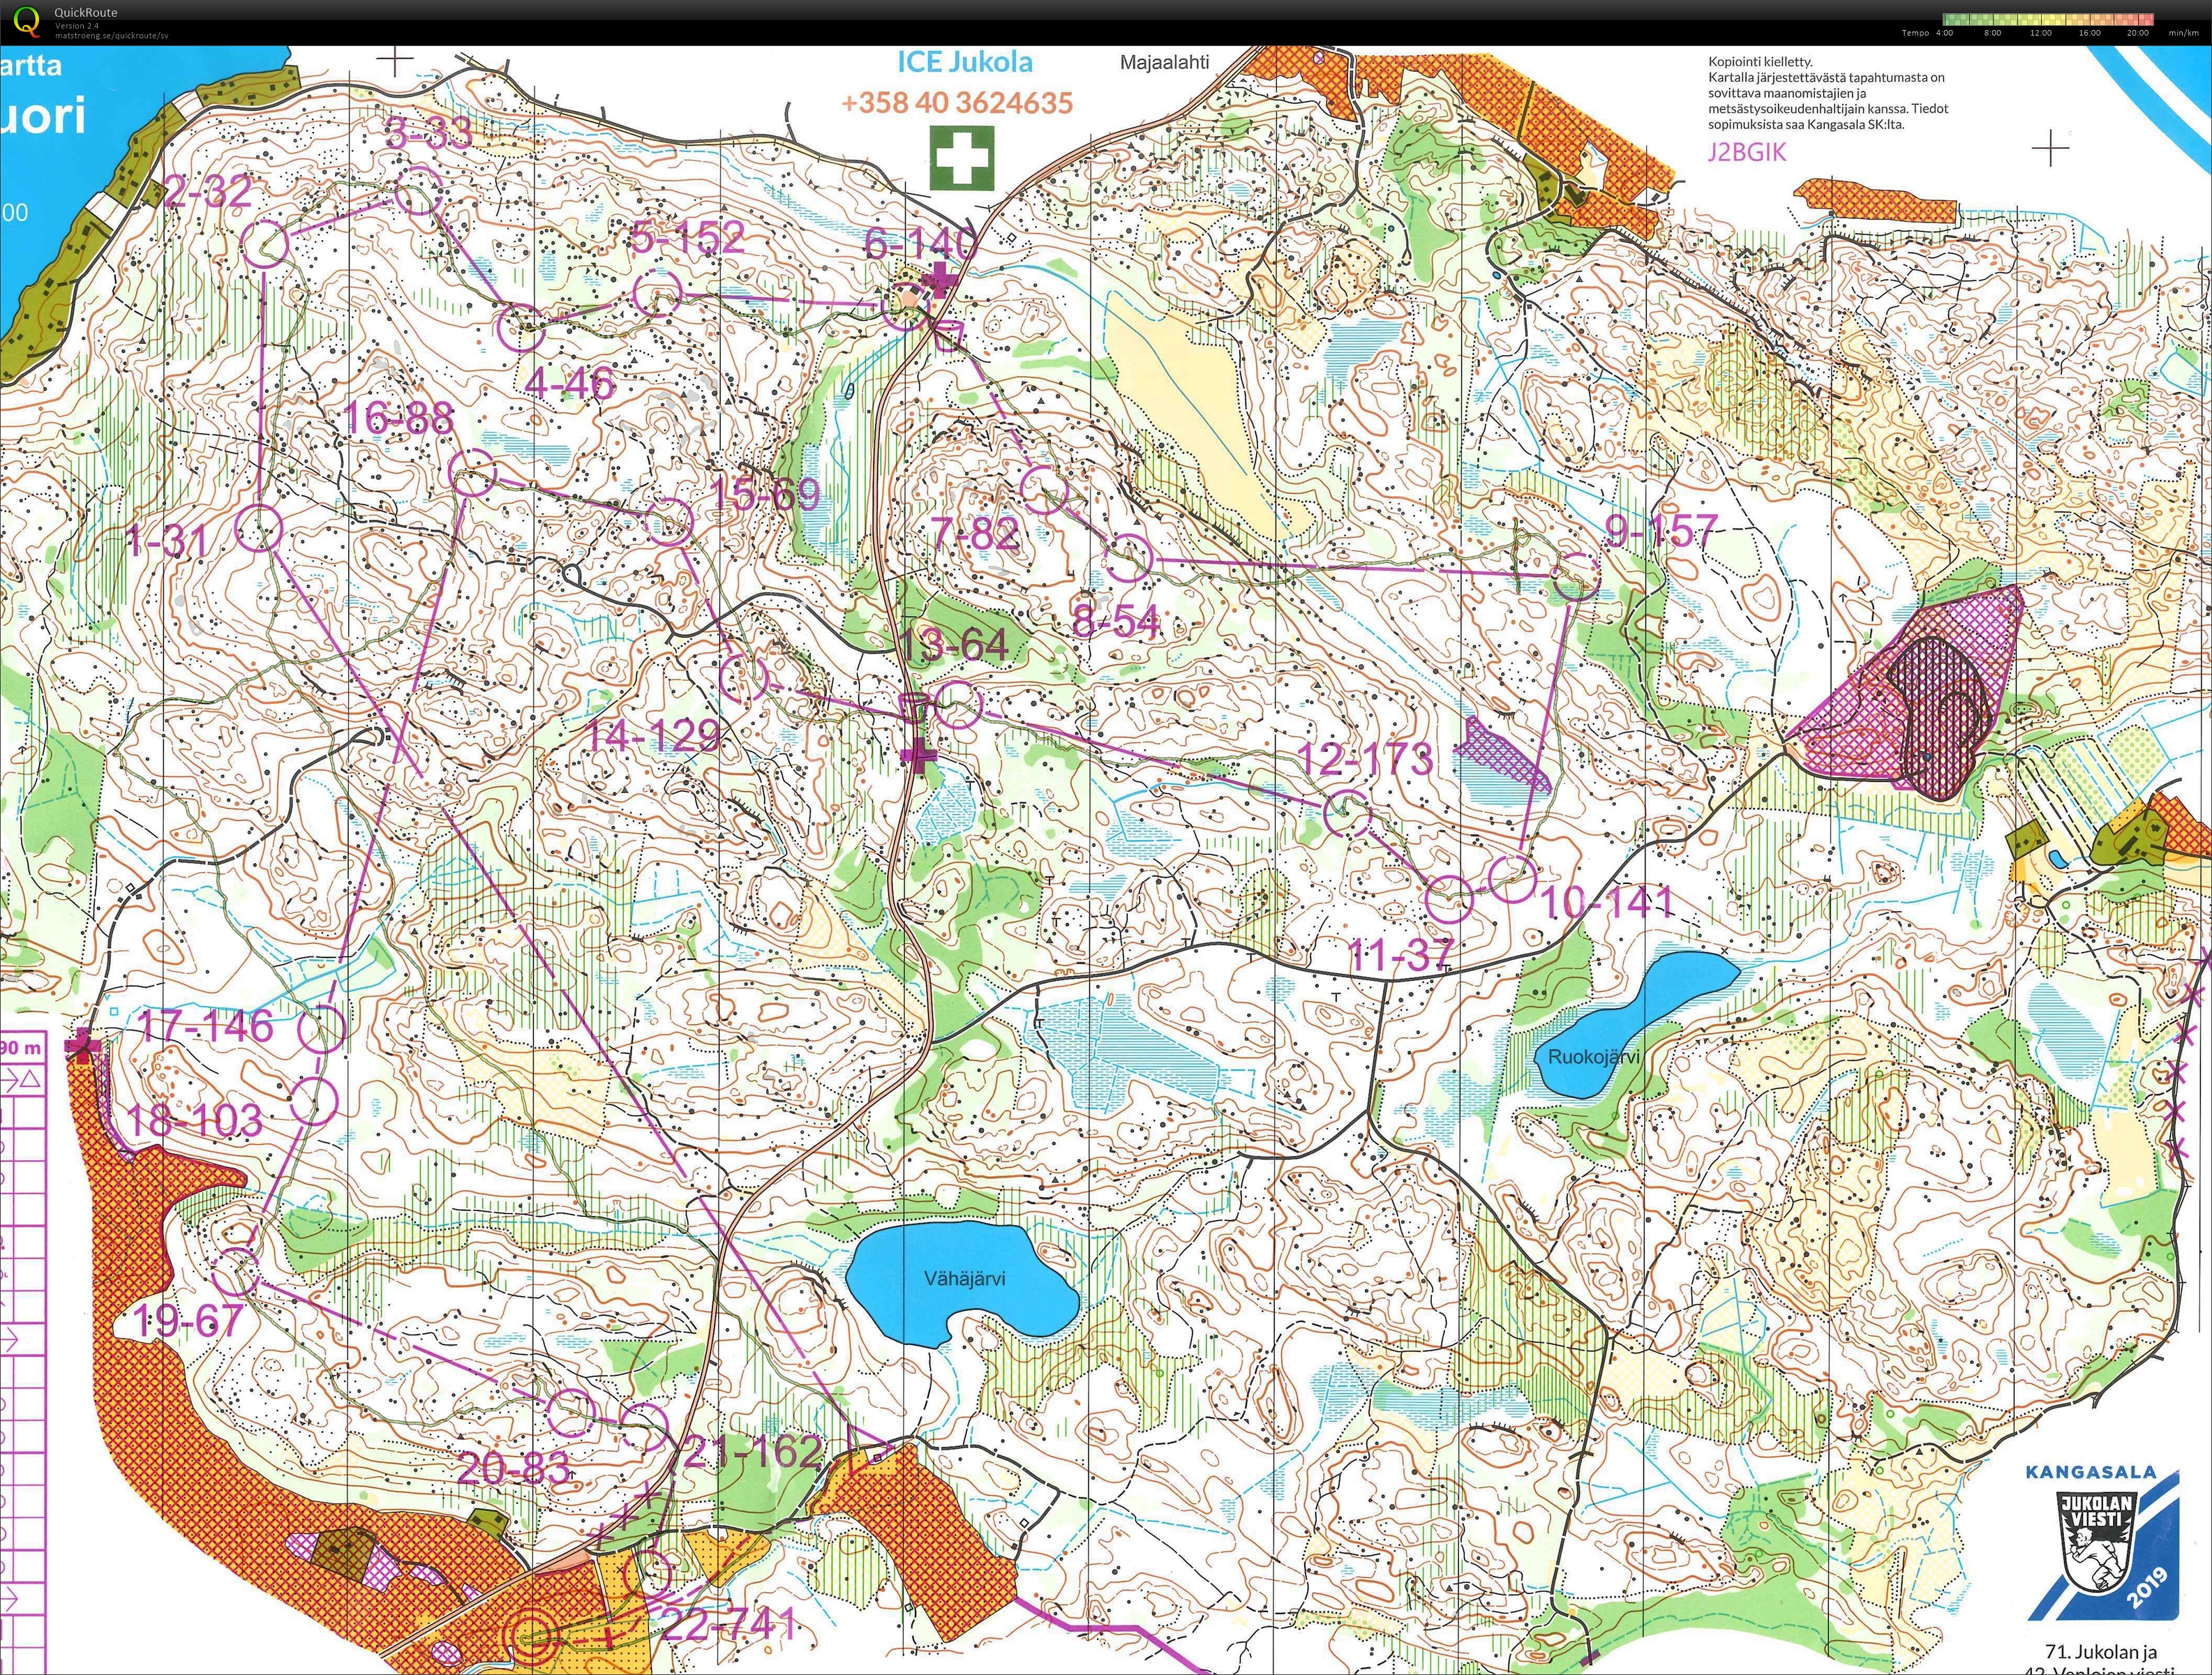Click control label 16-88

click(398, 418)
